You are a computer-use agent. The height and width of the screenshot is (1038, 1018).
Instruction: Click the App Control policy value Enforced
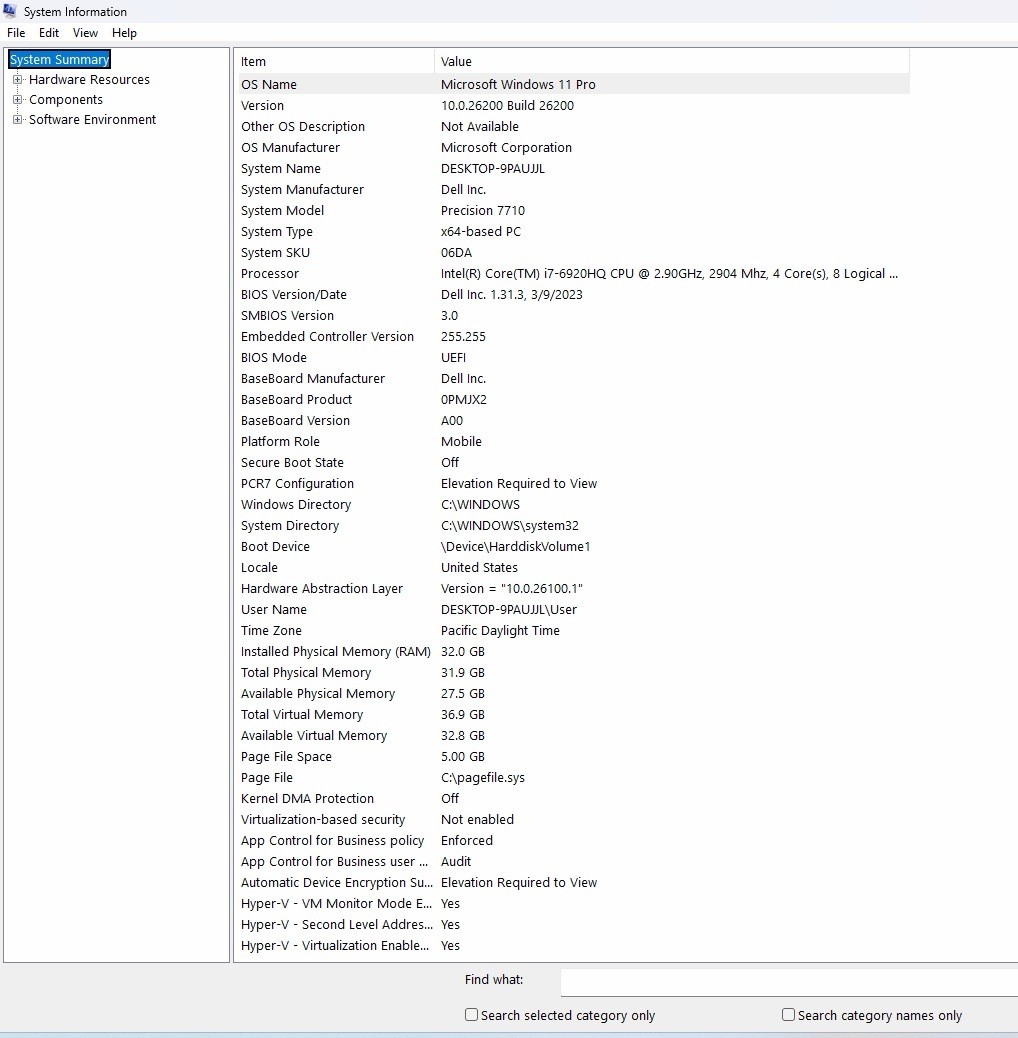467,841
